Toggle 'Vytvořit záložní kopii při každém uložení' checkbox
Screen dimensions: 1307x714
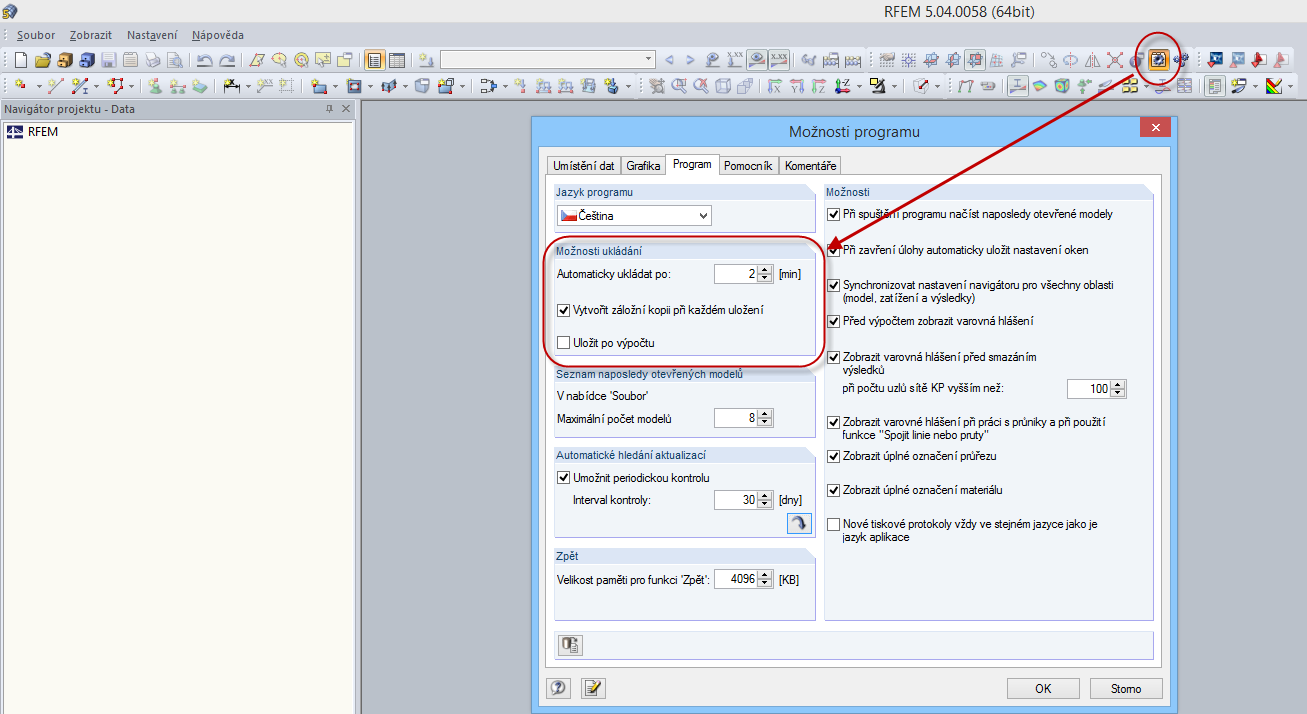564,310
